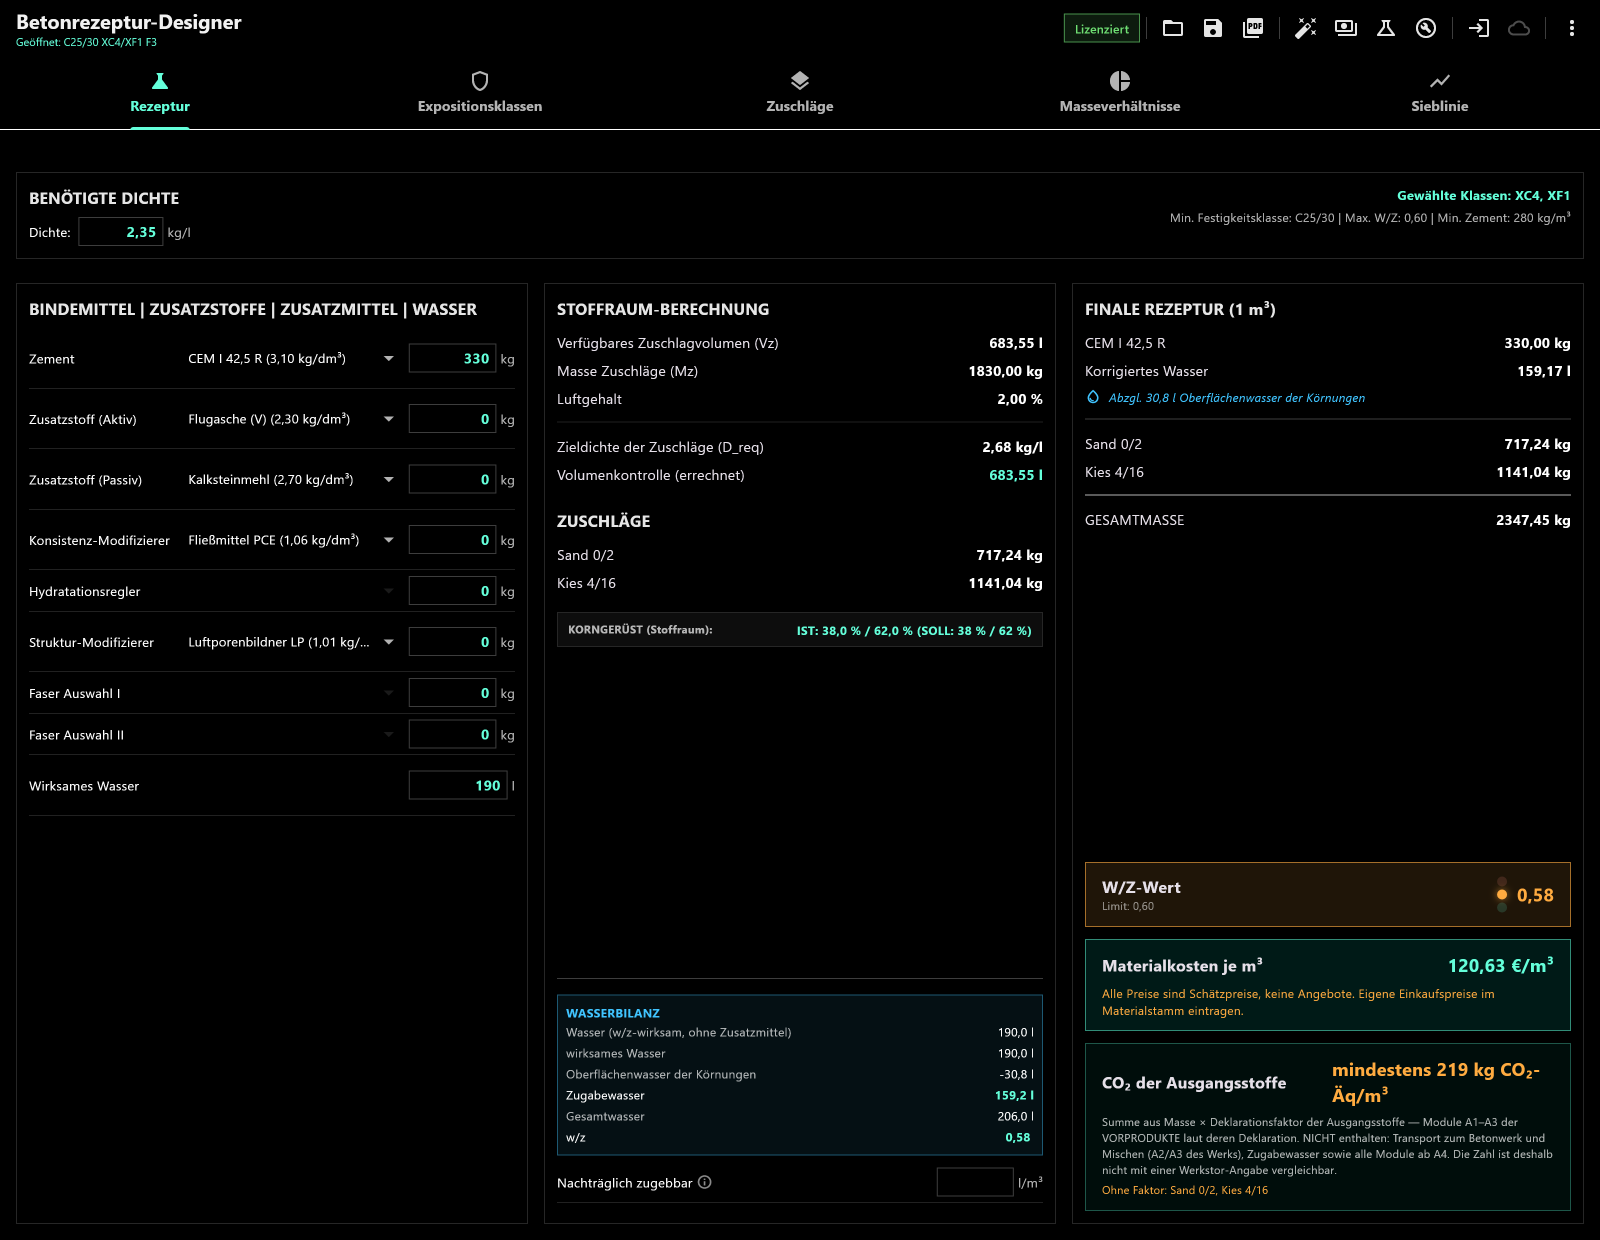Open a recipe file with the folder icon
The height and width of the screenshot is (1240, 1600).
click(1173, 28)
